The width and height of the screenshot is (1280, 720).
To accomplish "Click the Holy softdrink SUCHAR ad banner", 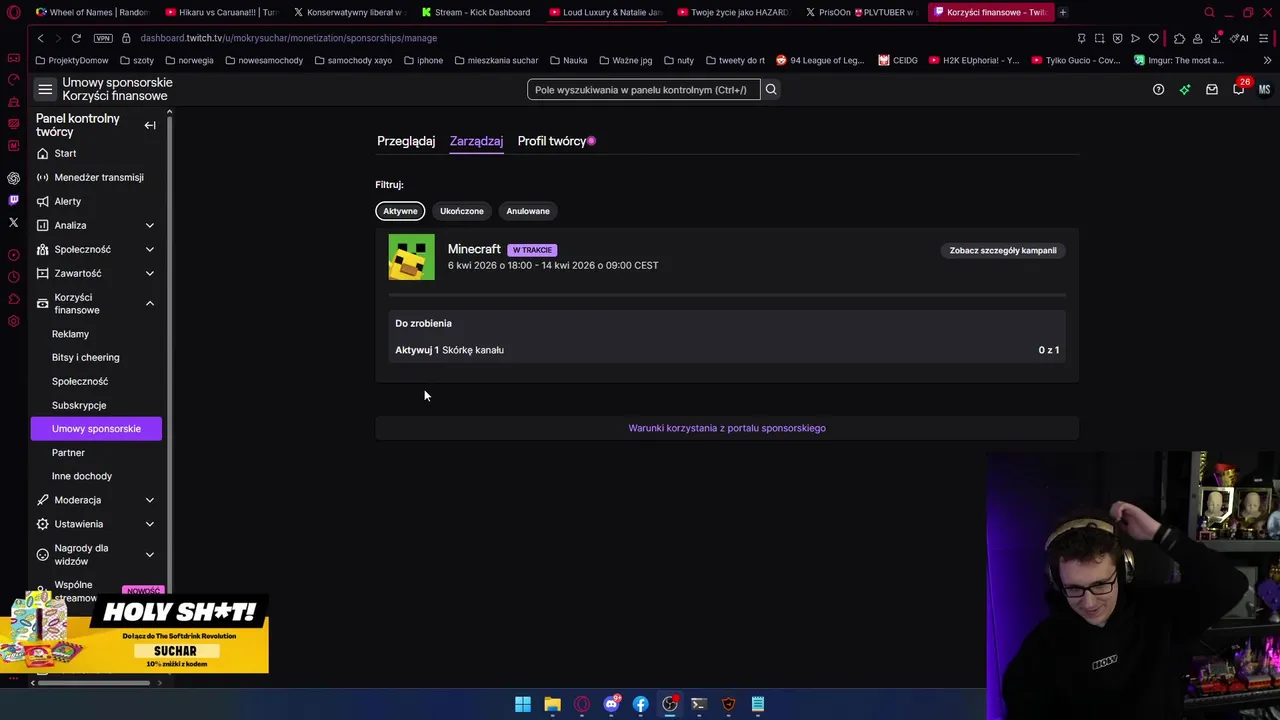I will click(x=135, y=633).
